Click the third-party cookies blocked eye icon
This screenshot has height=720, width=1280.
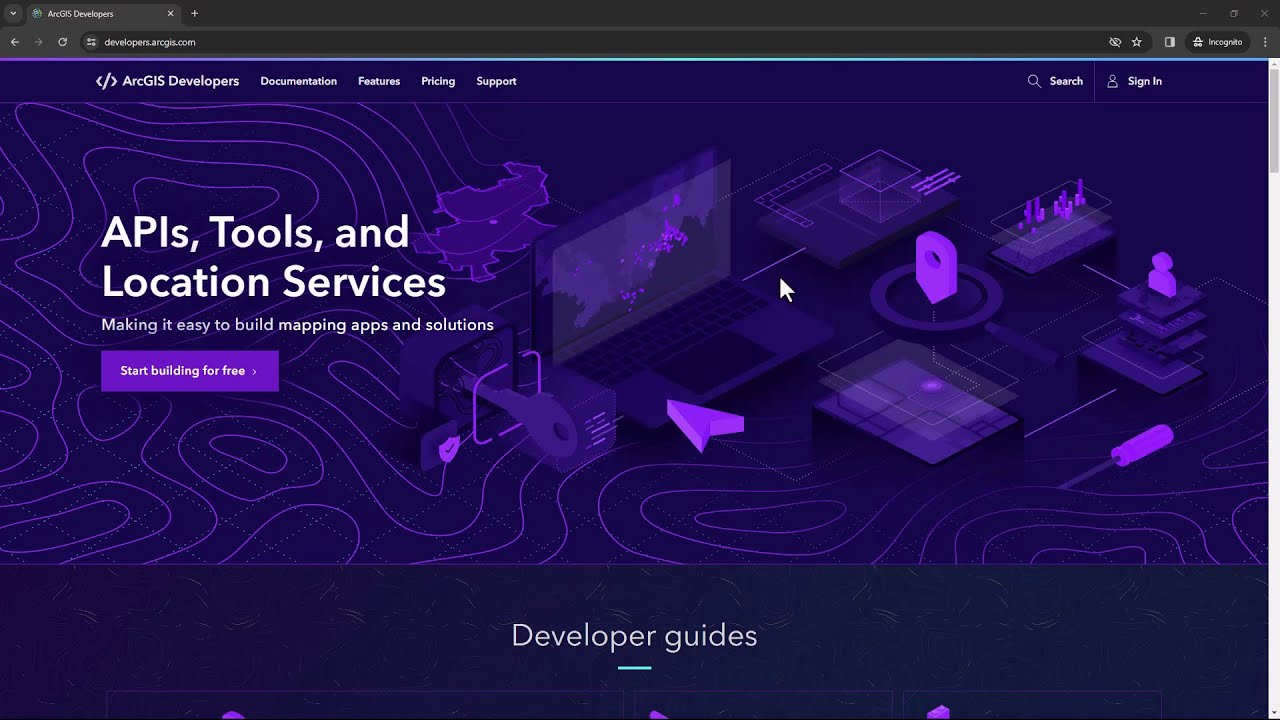[1115, 42]
